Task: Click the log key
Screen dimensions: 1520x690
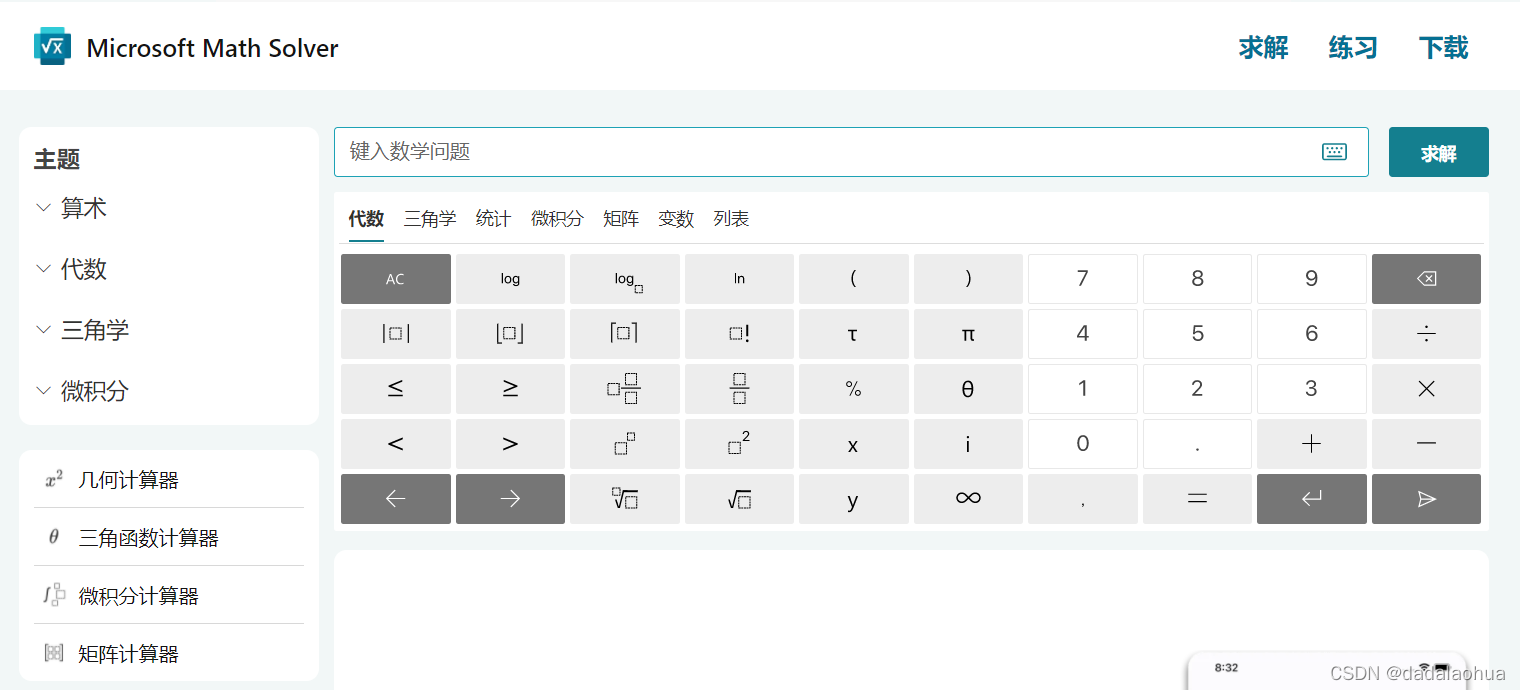Action: 510,279
